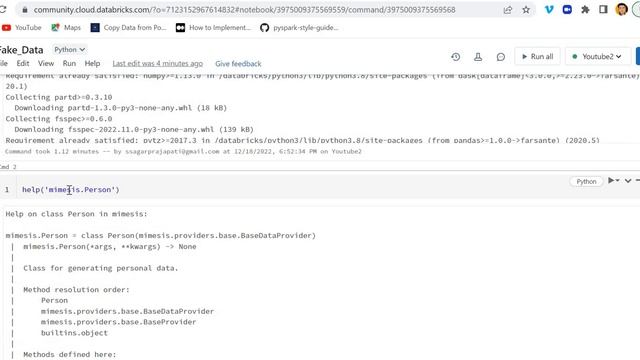This screenshot has height=360, width=640.
Task: Open the How to Implement... bookmark
Action: (213, 28)
